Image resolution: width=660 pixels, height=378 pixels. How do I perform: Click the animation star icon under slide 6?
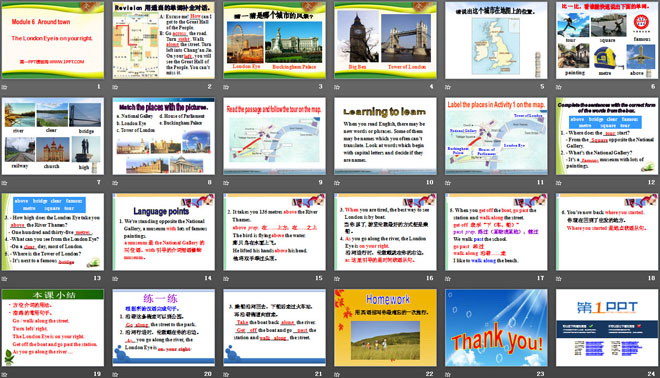tap(559, 87)
